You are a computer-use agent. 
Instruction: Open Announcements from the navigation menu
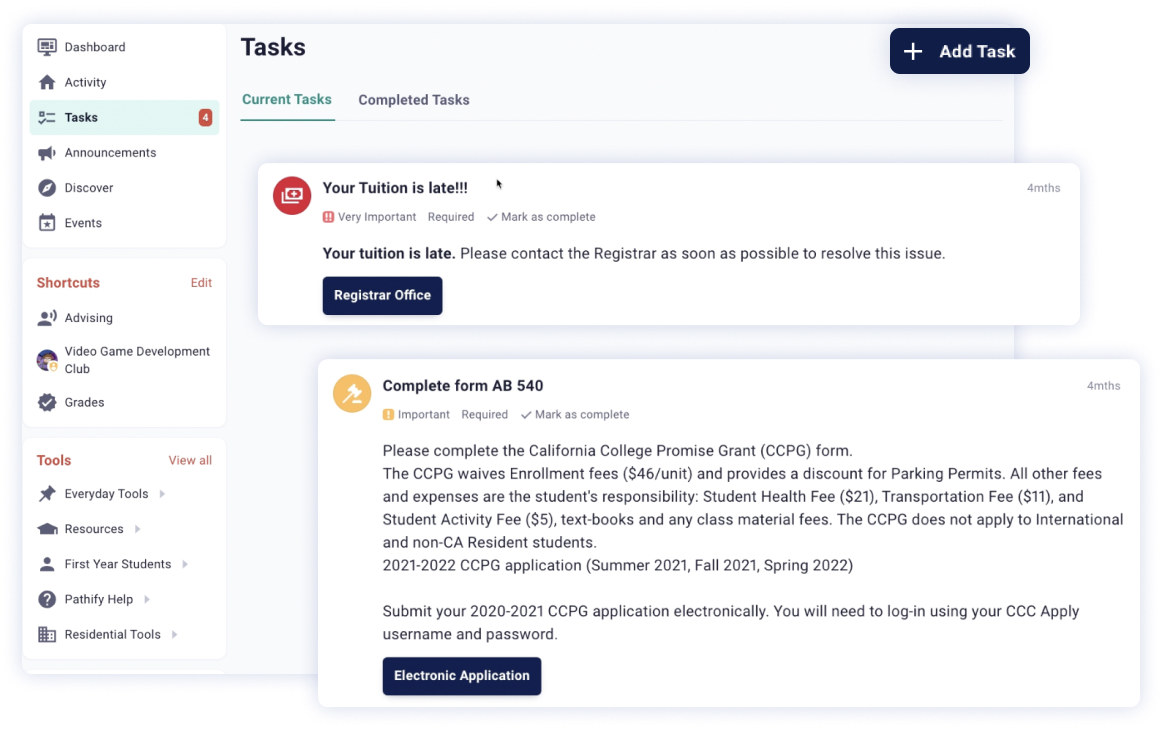pos(110,152)
